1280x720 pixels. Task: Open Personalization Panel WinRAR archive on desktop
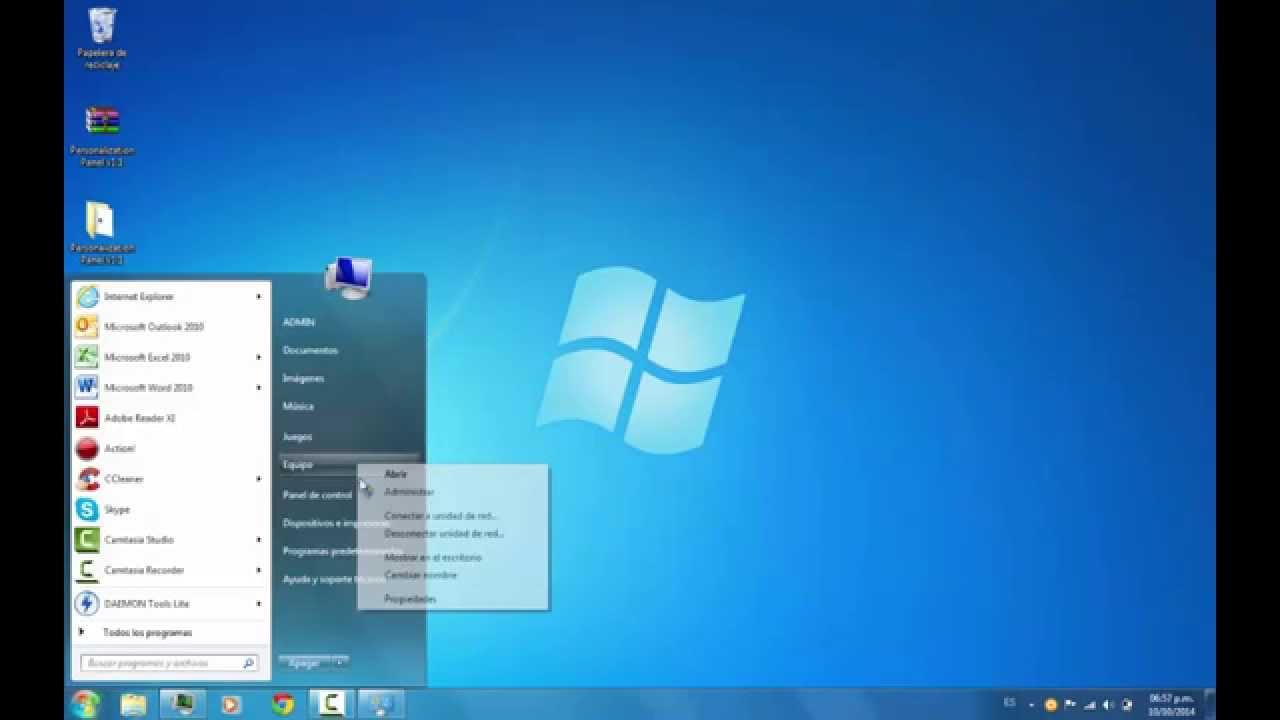102,135
